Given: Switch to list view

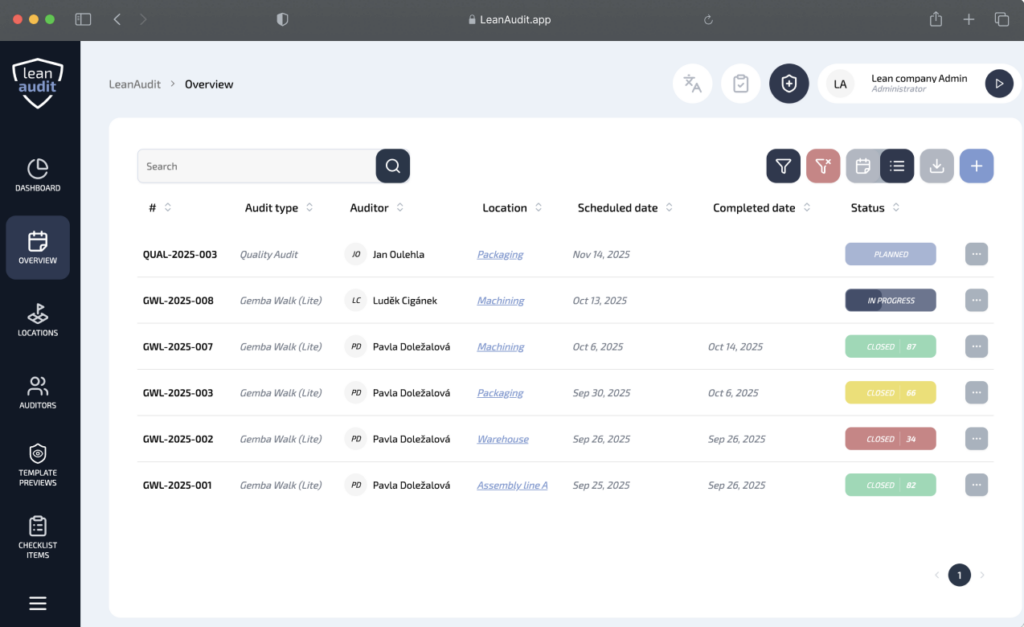Looking at the screenshot, I should click(897, 166).
